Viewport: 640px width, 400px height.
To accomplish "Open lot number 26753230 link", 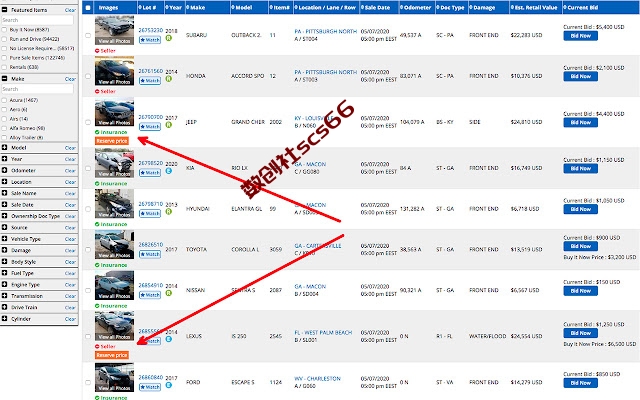I will point(151,30).
